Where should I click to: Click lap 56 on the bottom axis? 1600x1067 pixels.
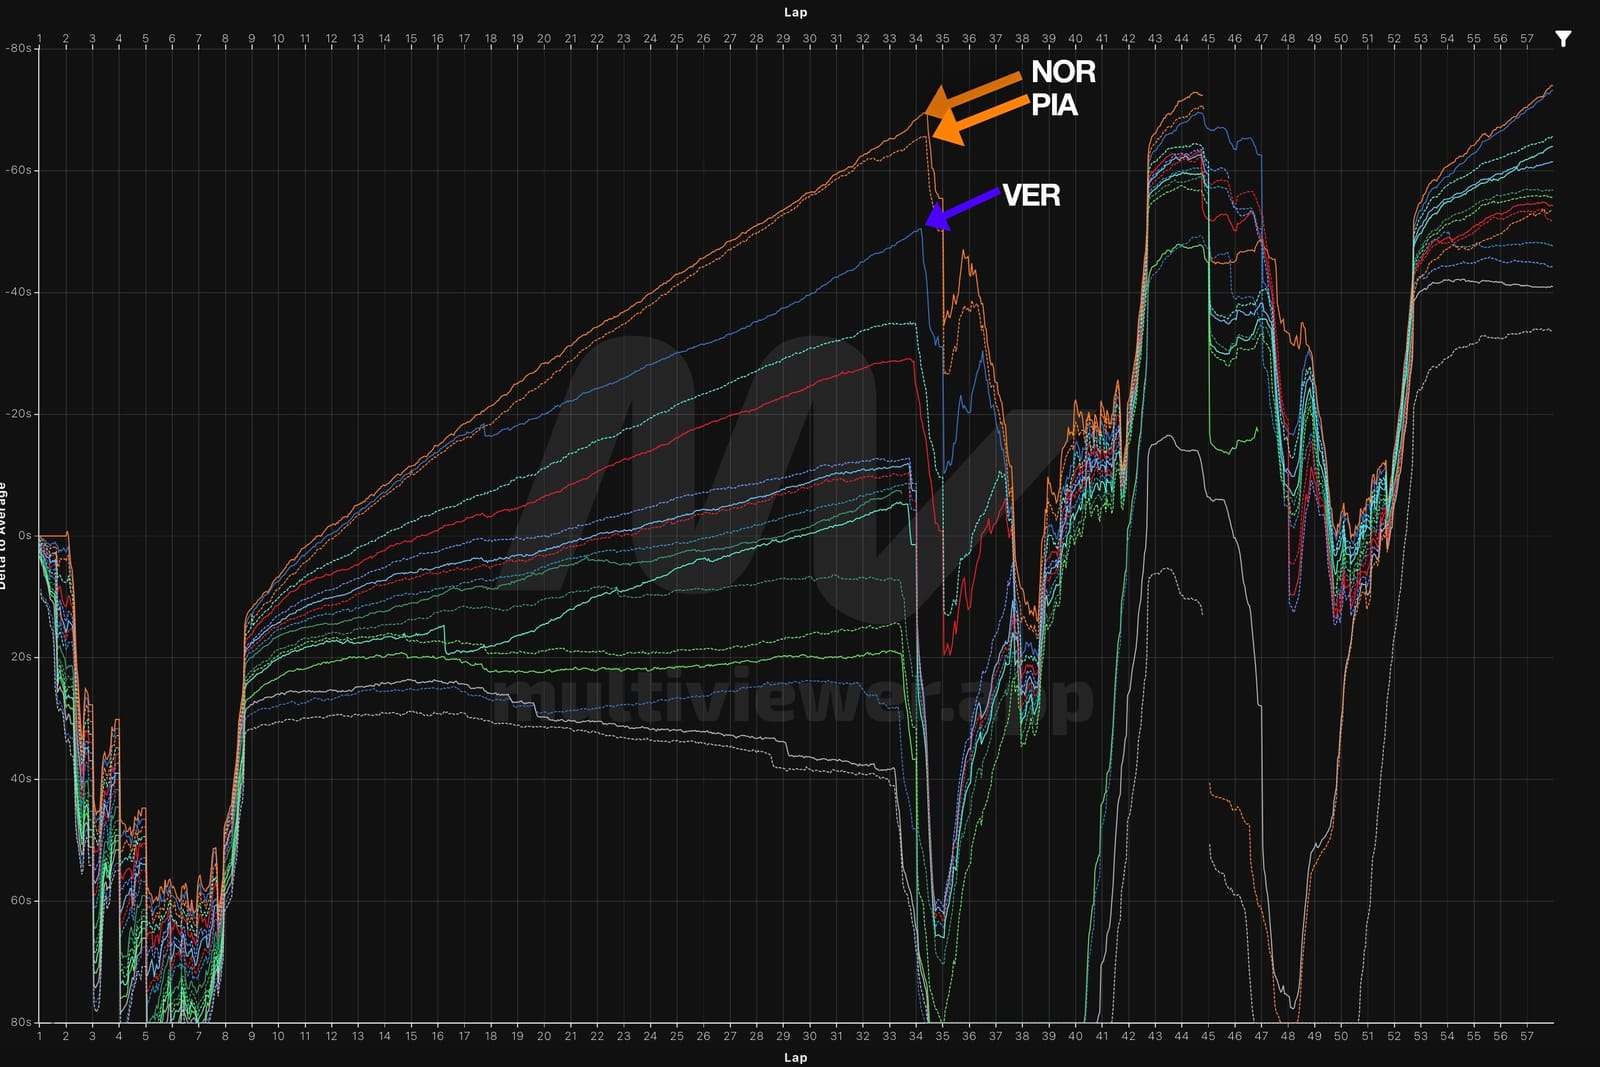pos(1500,1036)
